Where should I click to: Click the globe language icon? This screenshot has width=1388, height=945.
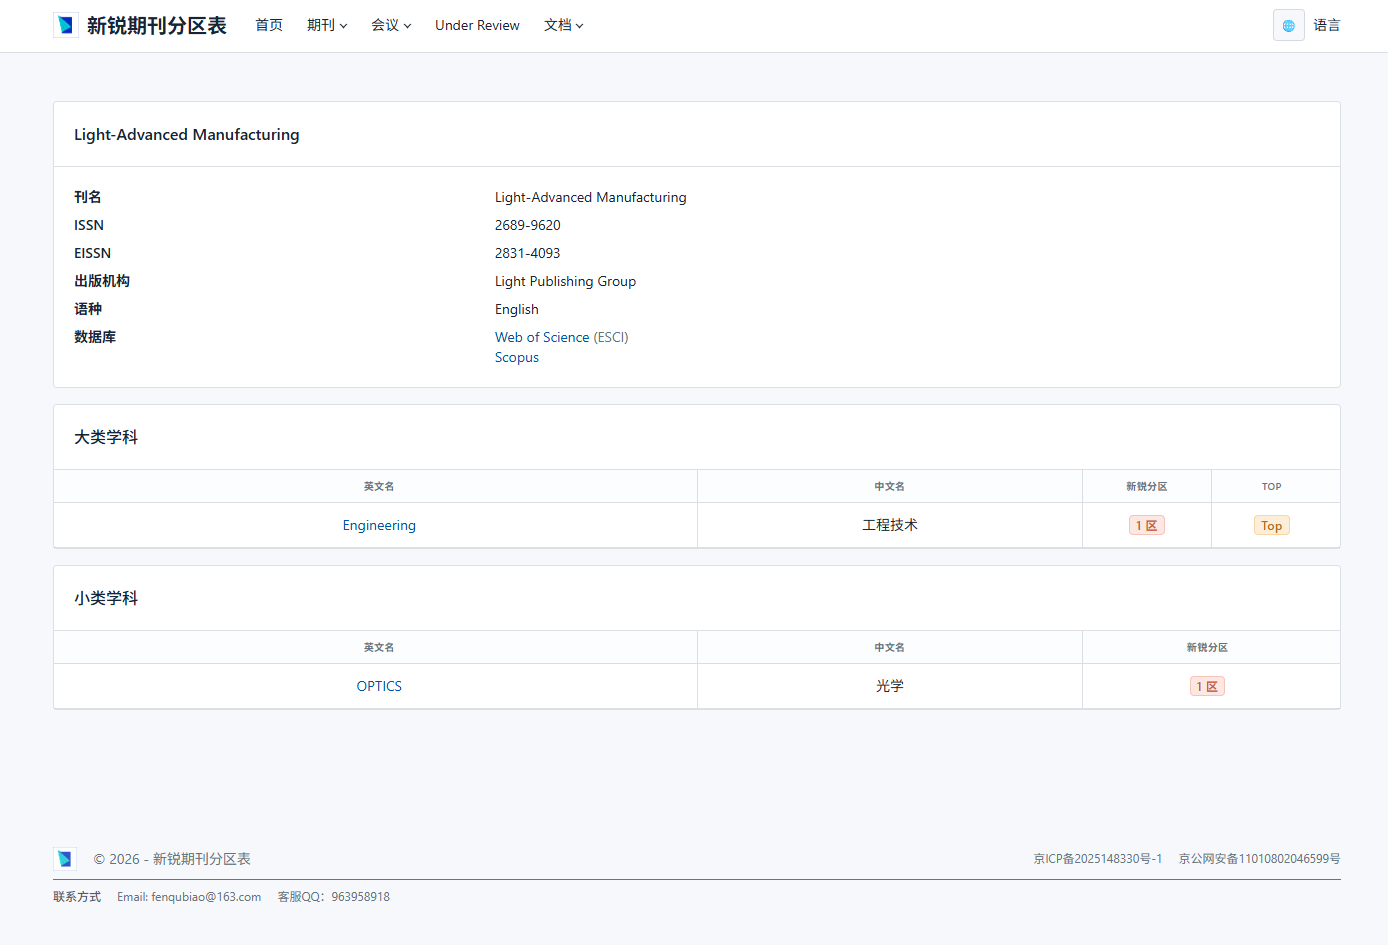(x=1288, y=25)
